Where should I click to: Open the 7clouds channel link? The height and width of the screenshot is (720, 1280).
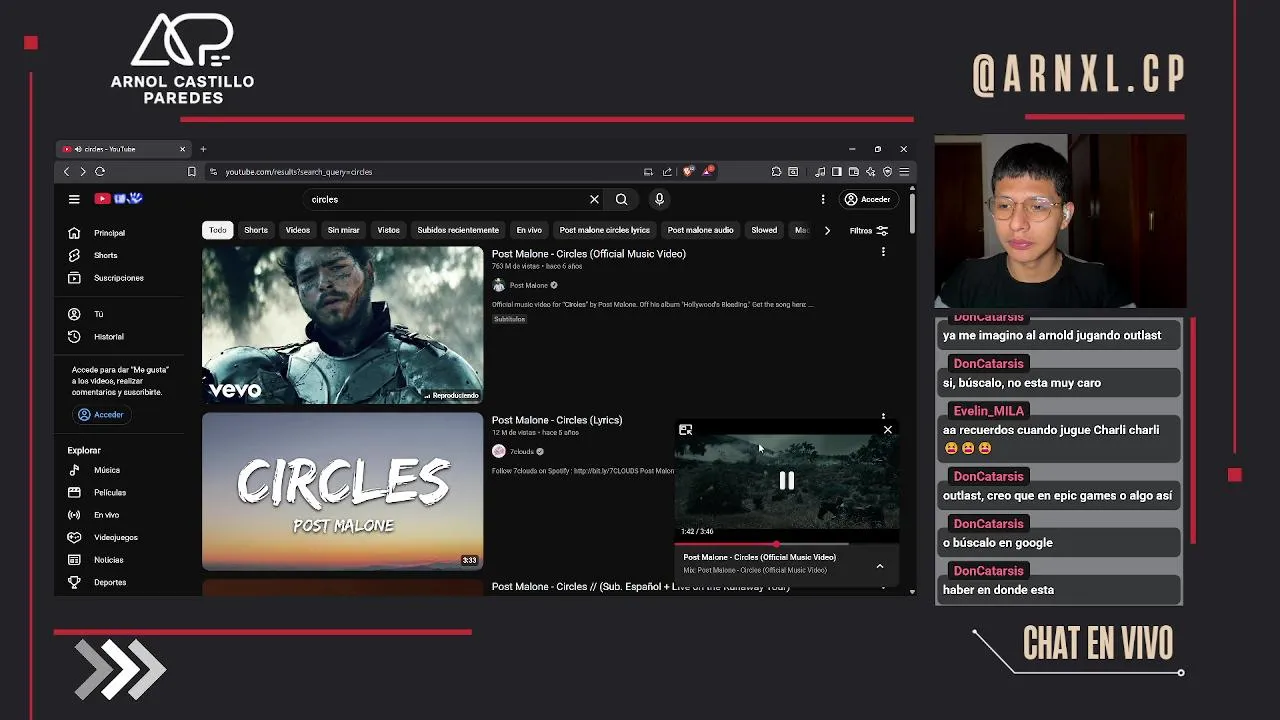[x=522, y=452]
